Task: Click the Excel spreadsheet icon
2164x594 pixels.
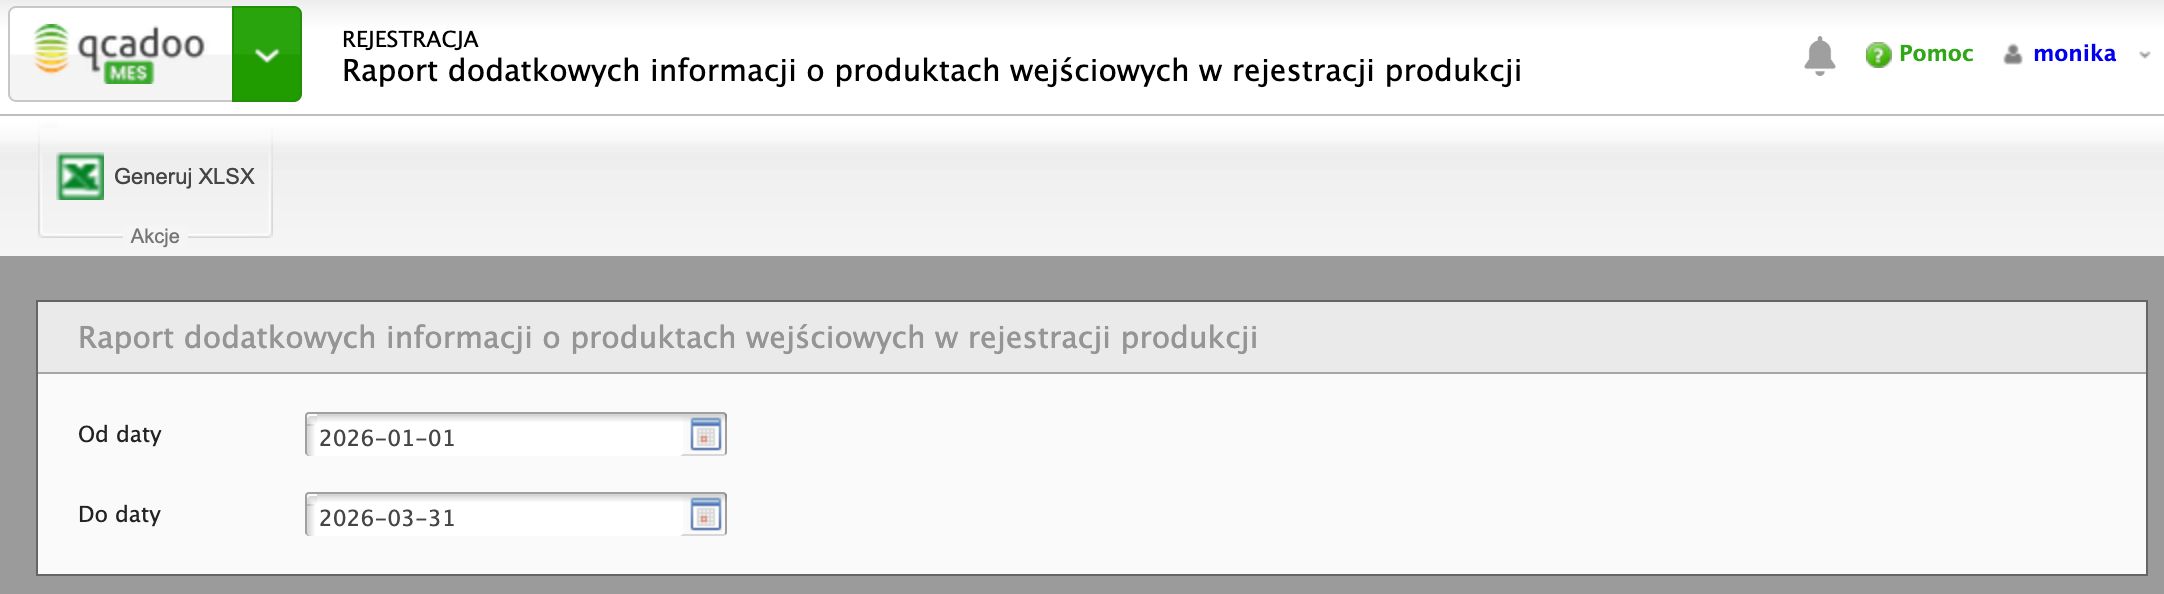Action: [x=80, y=177]
